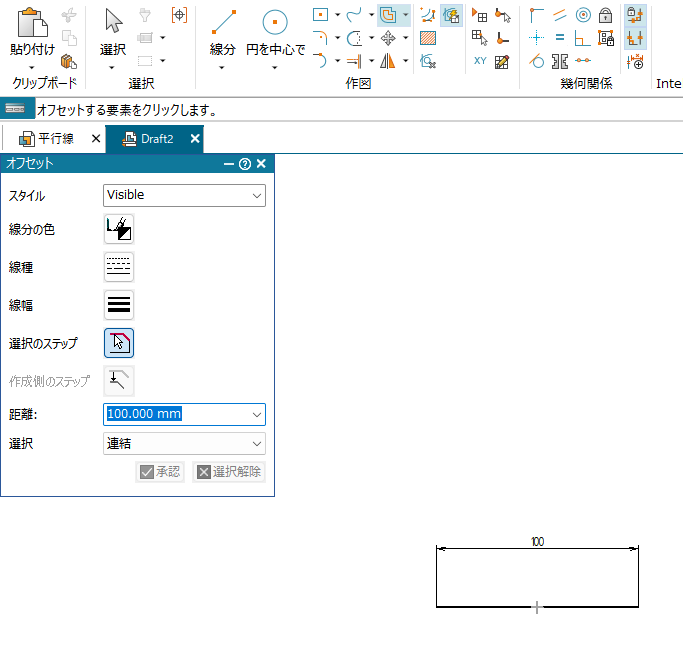Click the highlighted Offset tool icon
The image size is (683, 647).
tap(388, 15)
